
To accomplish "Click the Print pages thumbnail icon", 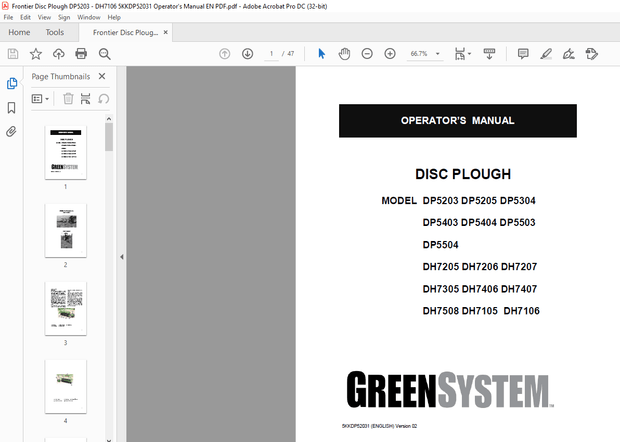I will (85, 98).
